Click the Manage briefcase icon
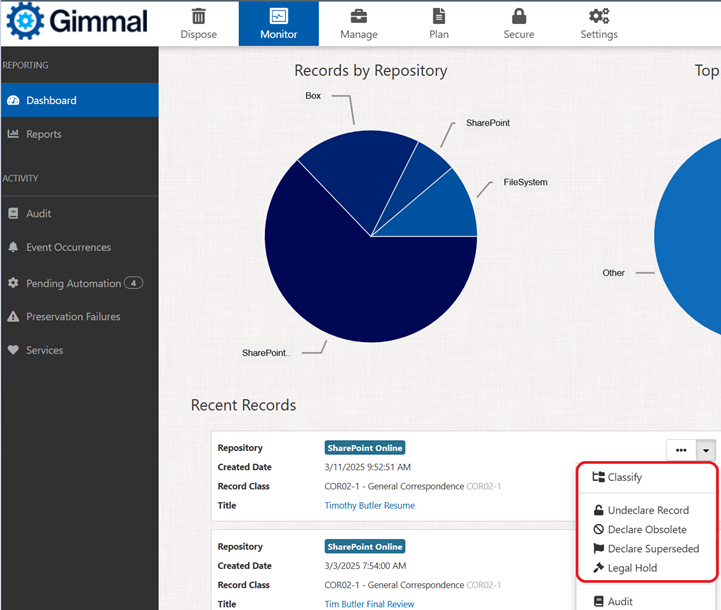721x610 pixels. click(x=358, y=16)
